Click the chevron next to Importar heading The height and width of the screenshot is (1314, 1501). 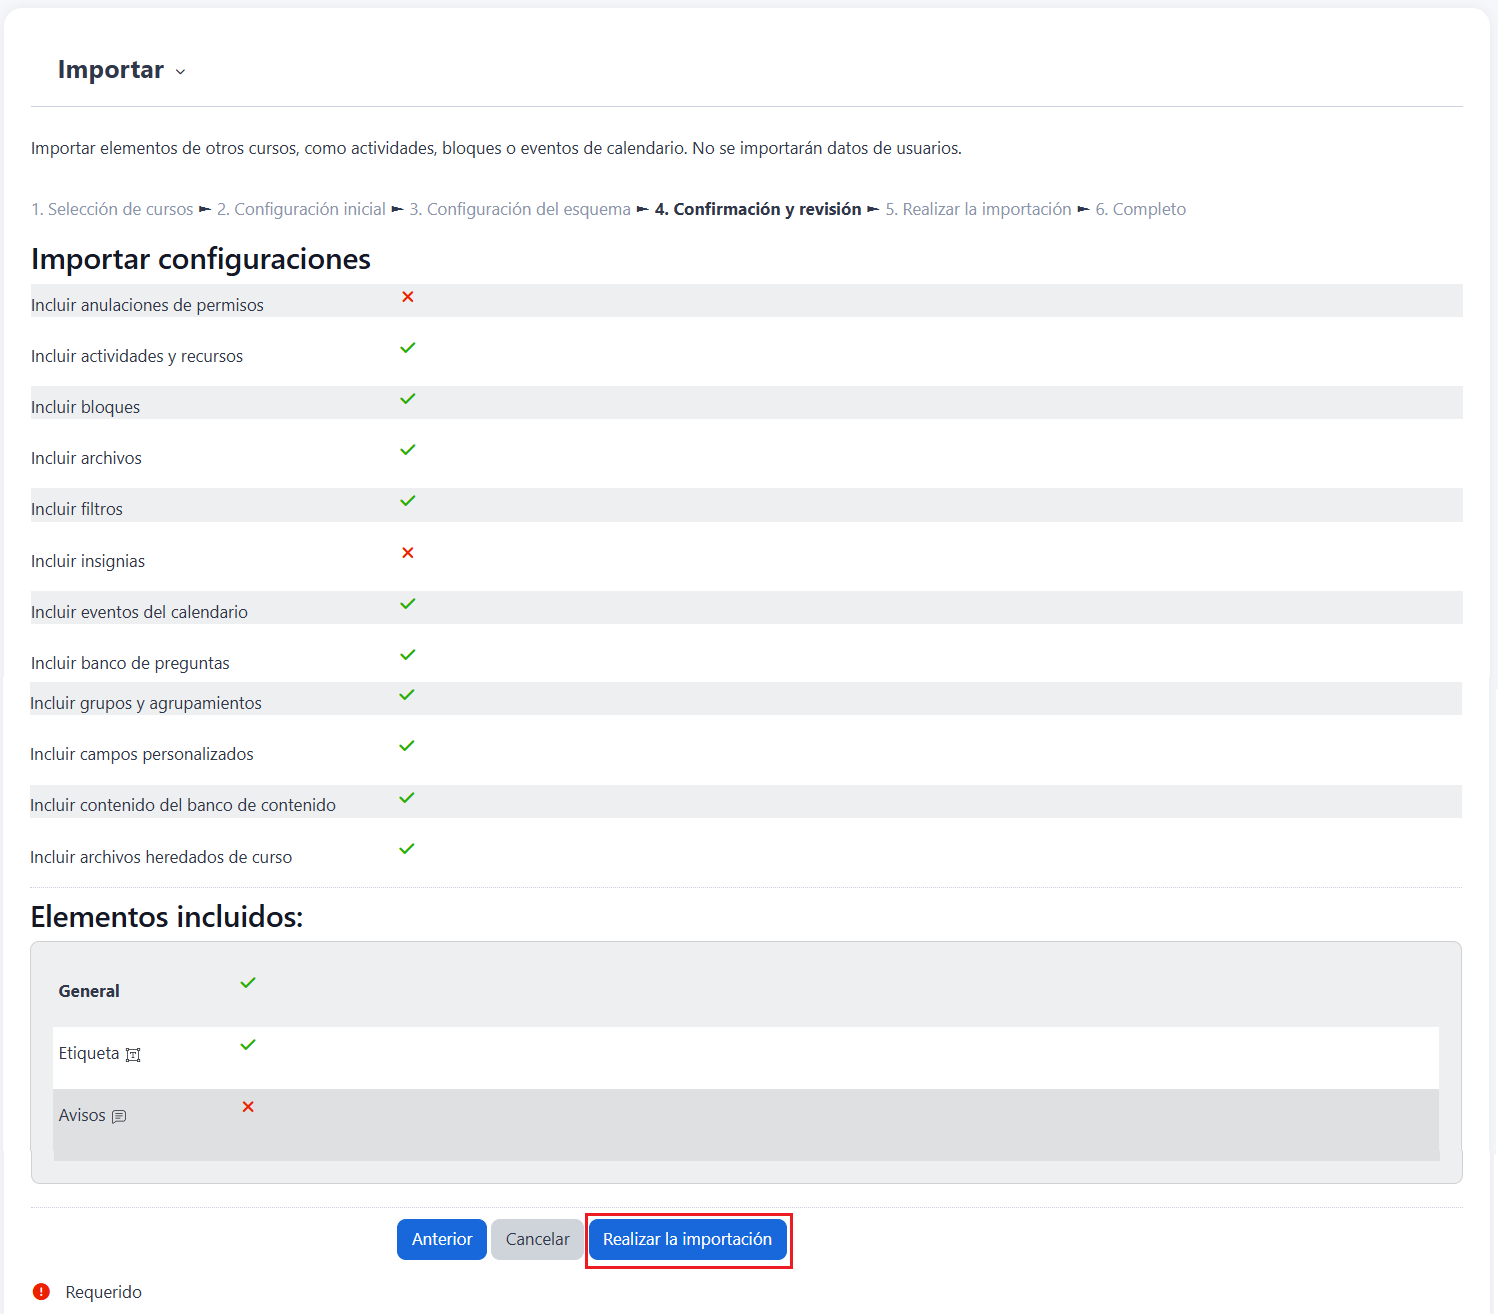[180, 72]
